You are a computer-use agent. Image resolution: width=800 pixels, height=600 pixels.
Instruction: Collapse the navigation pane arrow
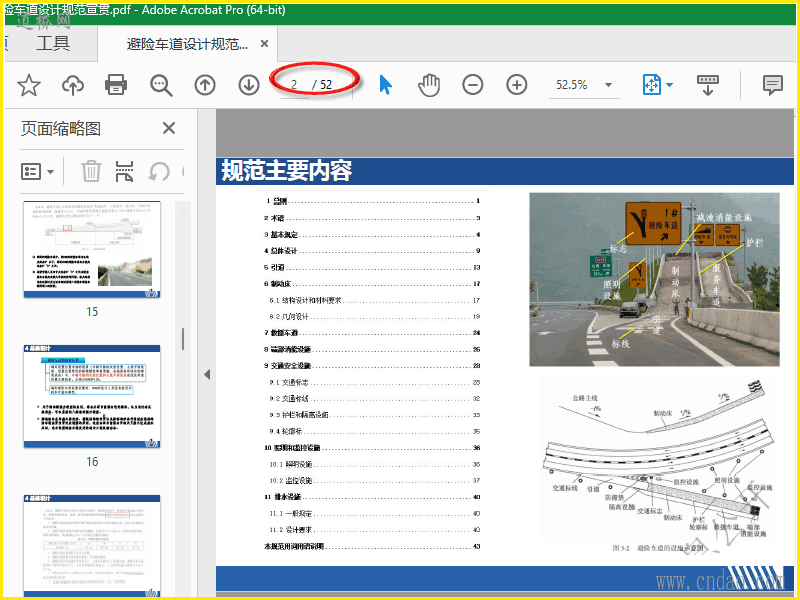(x=207, y=374)
